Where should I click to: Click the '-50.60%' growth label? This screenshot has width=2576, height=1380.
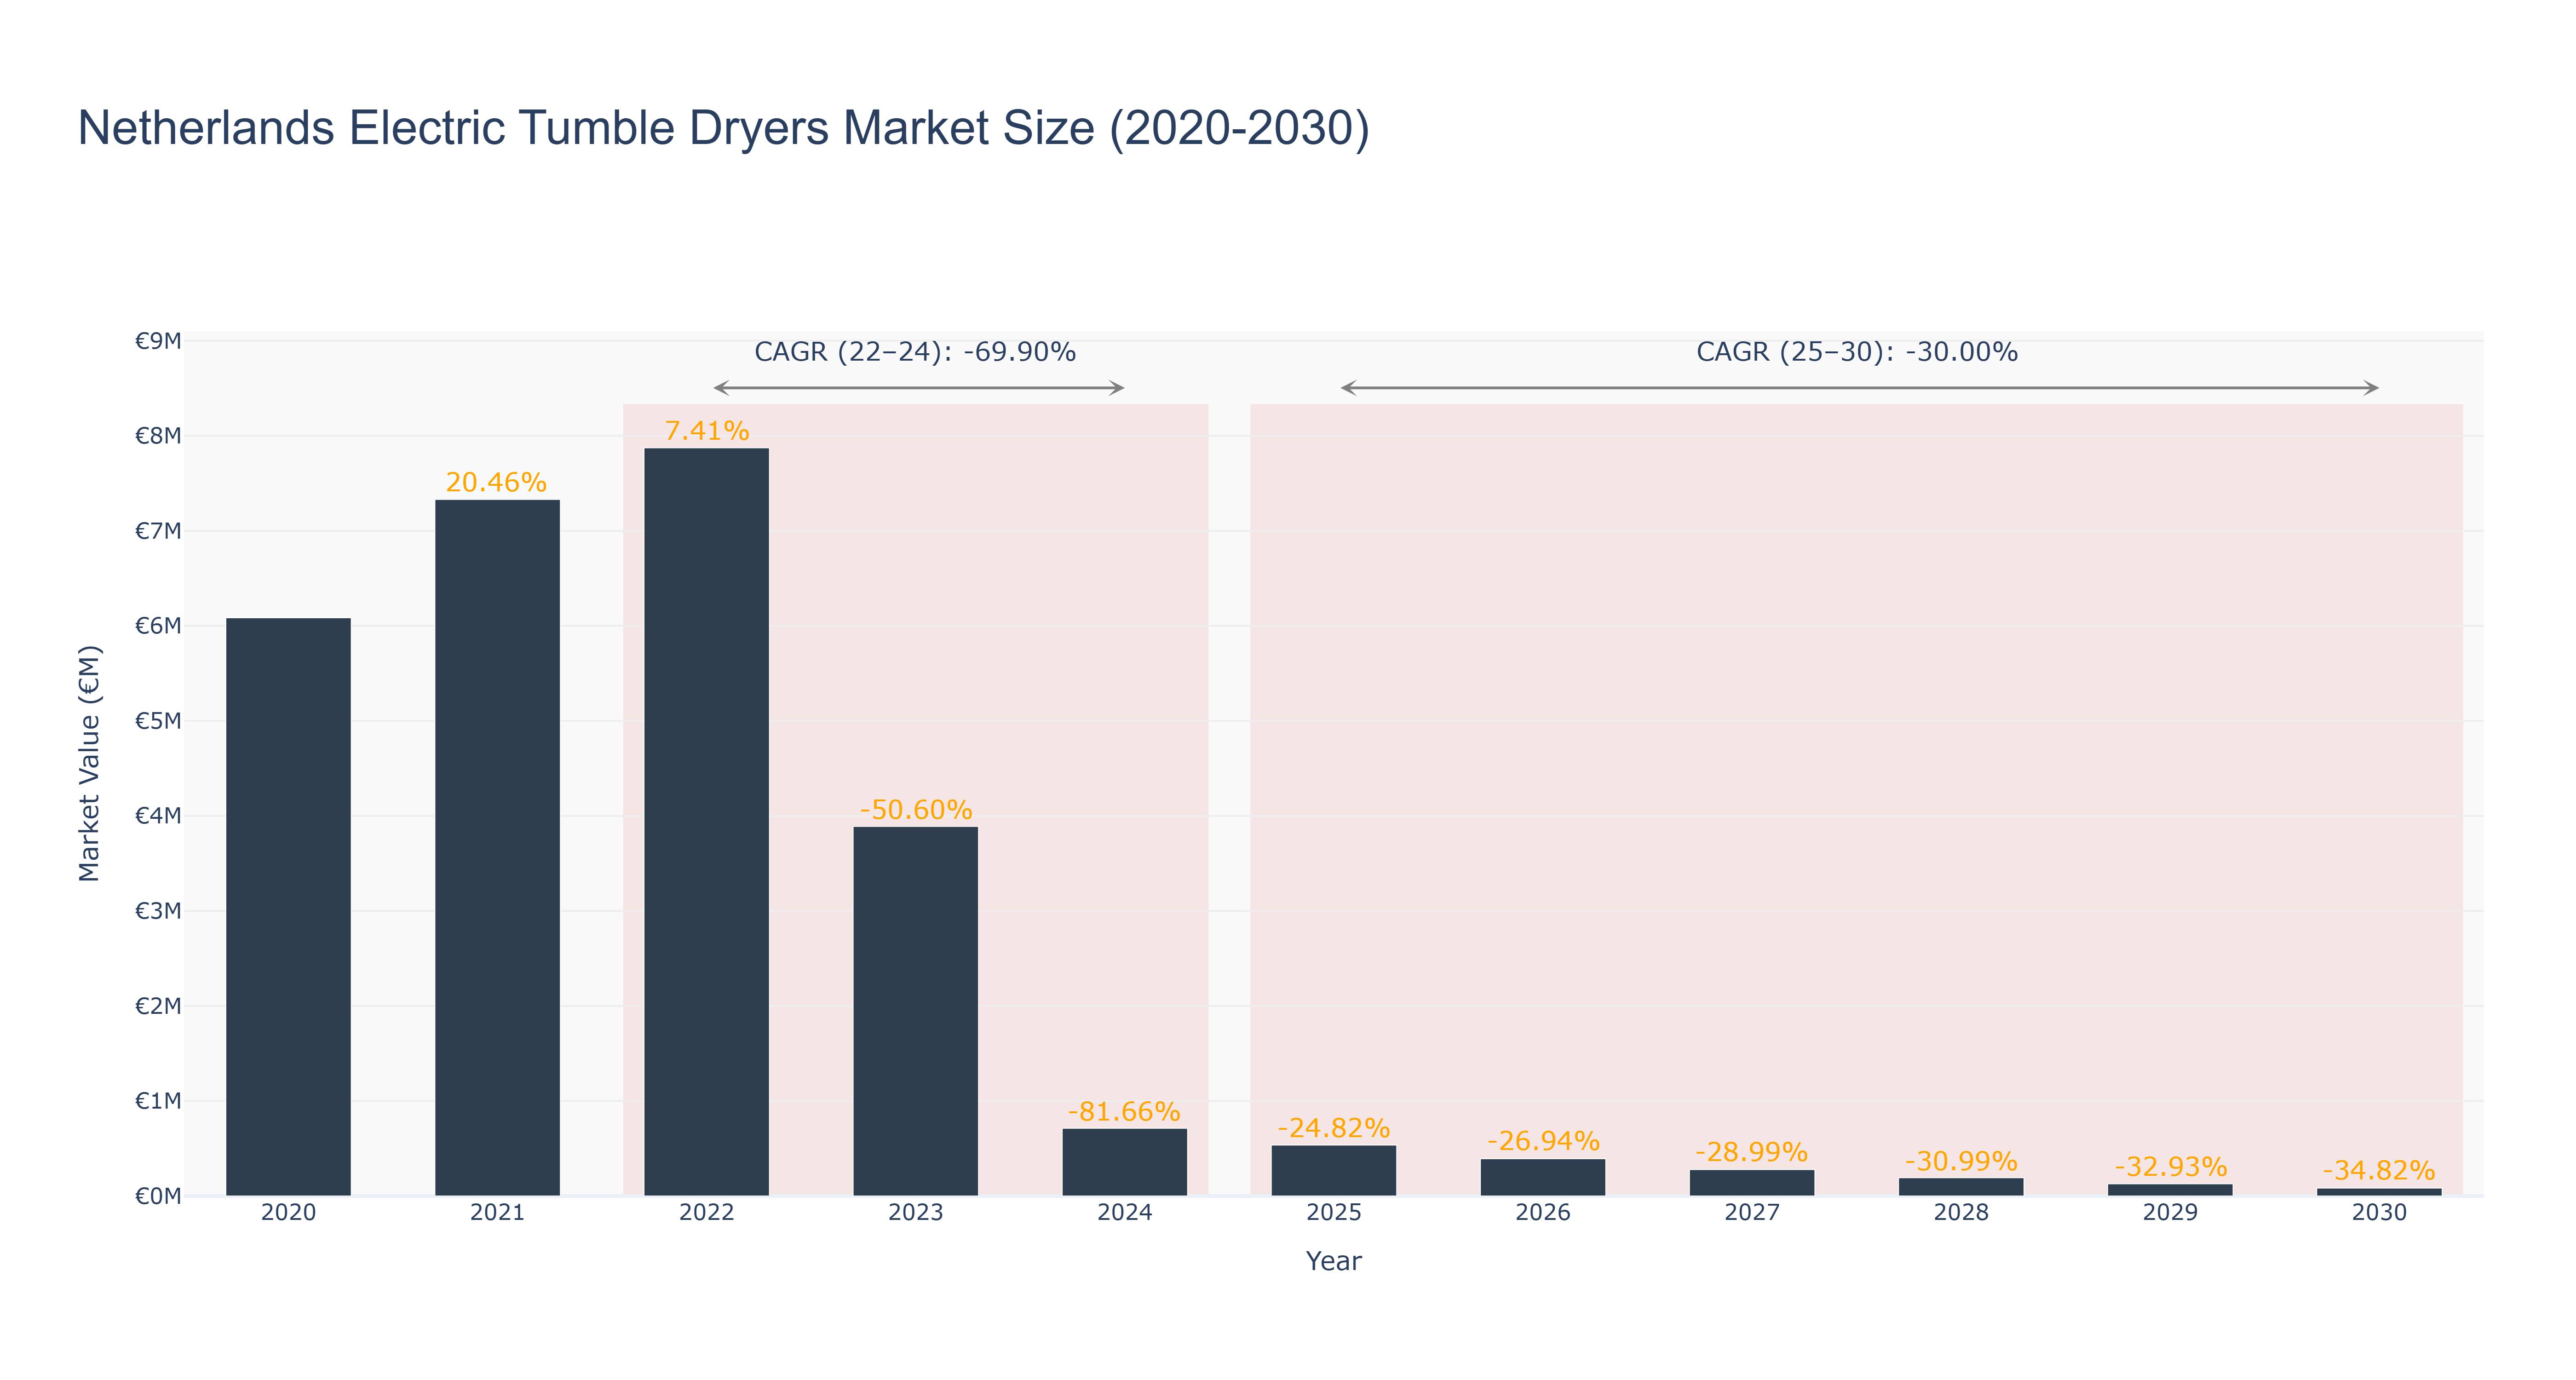click(x=916, y=810)
